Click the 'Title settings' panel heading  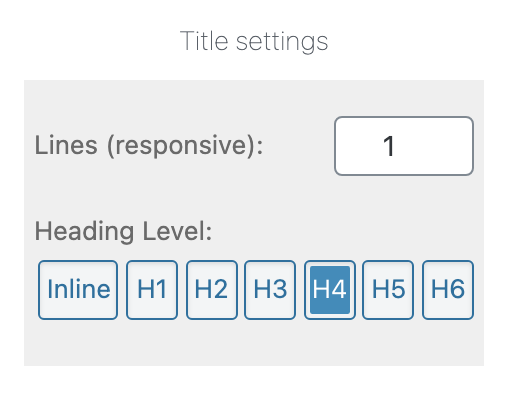(x=254, y=41)
